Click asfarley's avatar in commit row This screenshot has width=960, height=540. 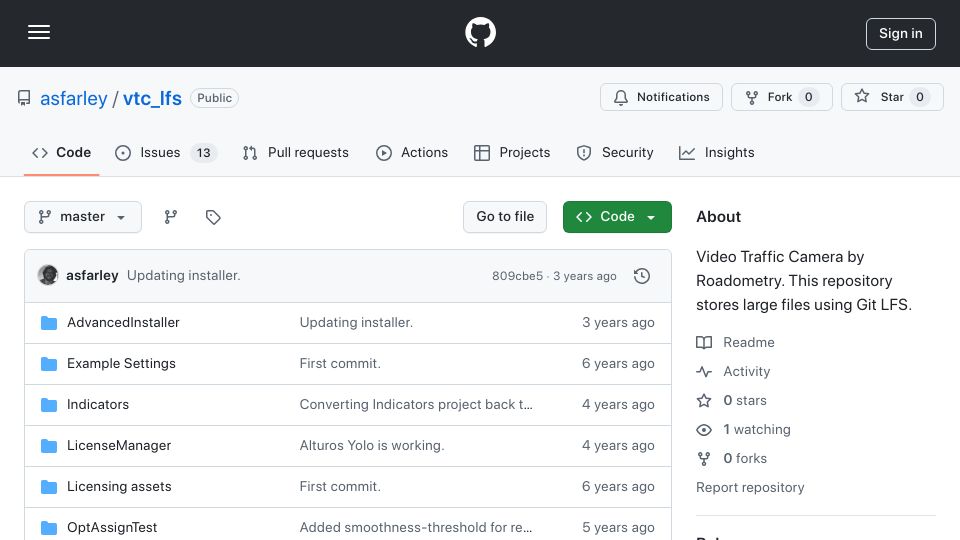pyautogui.click(x=48, y=276)
